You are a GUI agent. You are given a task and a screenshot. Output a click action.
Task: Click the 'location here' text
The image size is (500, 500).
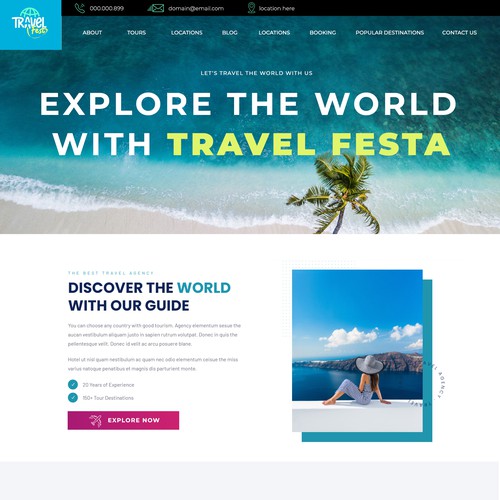coord(277,9)
